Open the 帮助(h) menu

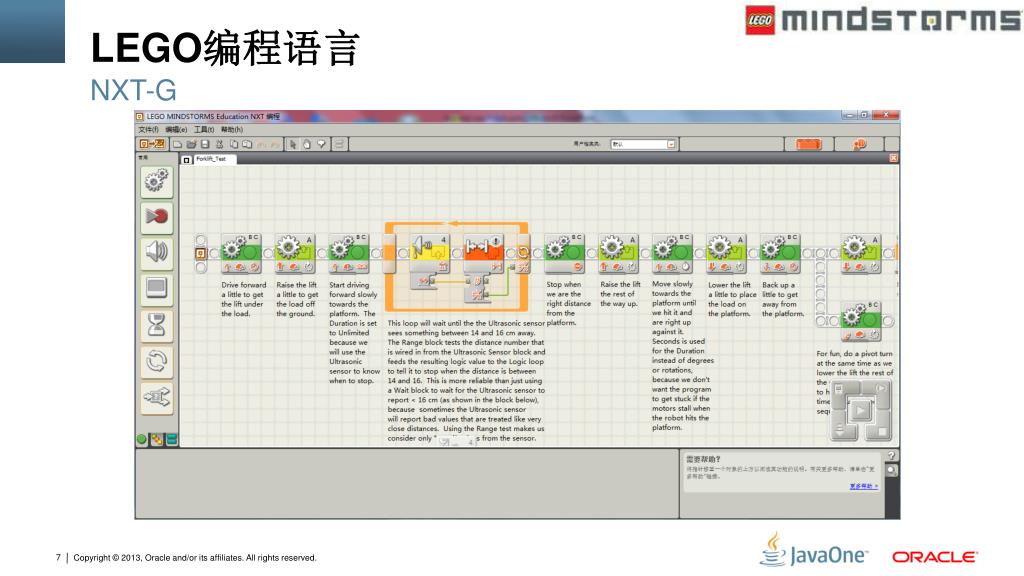(x=232, y=130)
